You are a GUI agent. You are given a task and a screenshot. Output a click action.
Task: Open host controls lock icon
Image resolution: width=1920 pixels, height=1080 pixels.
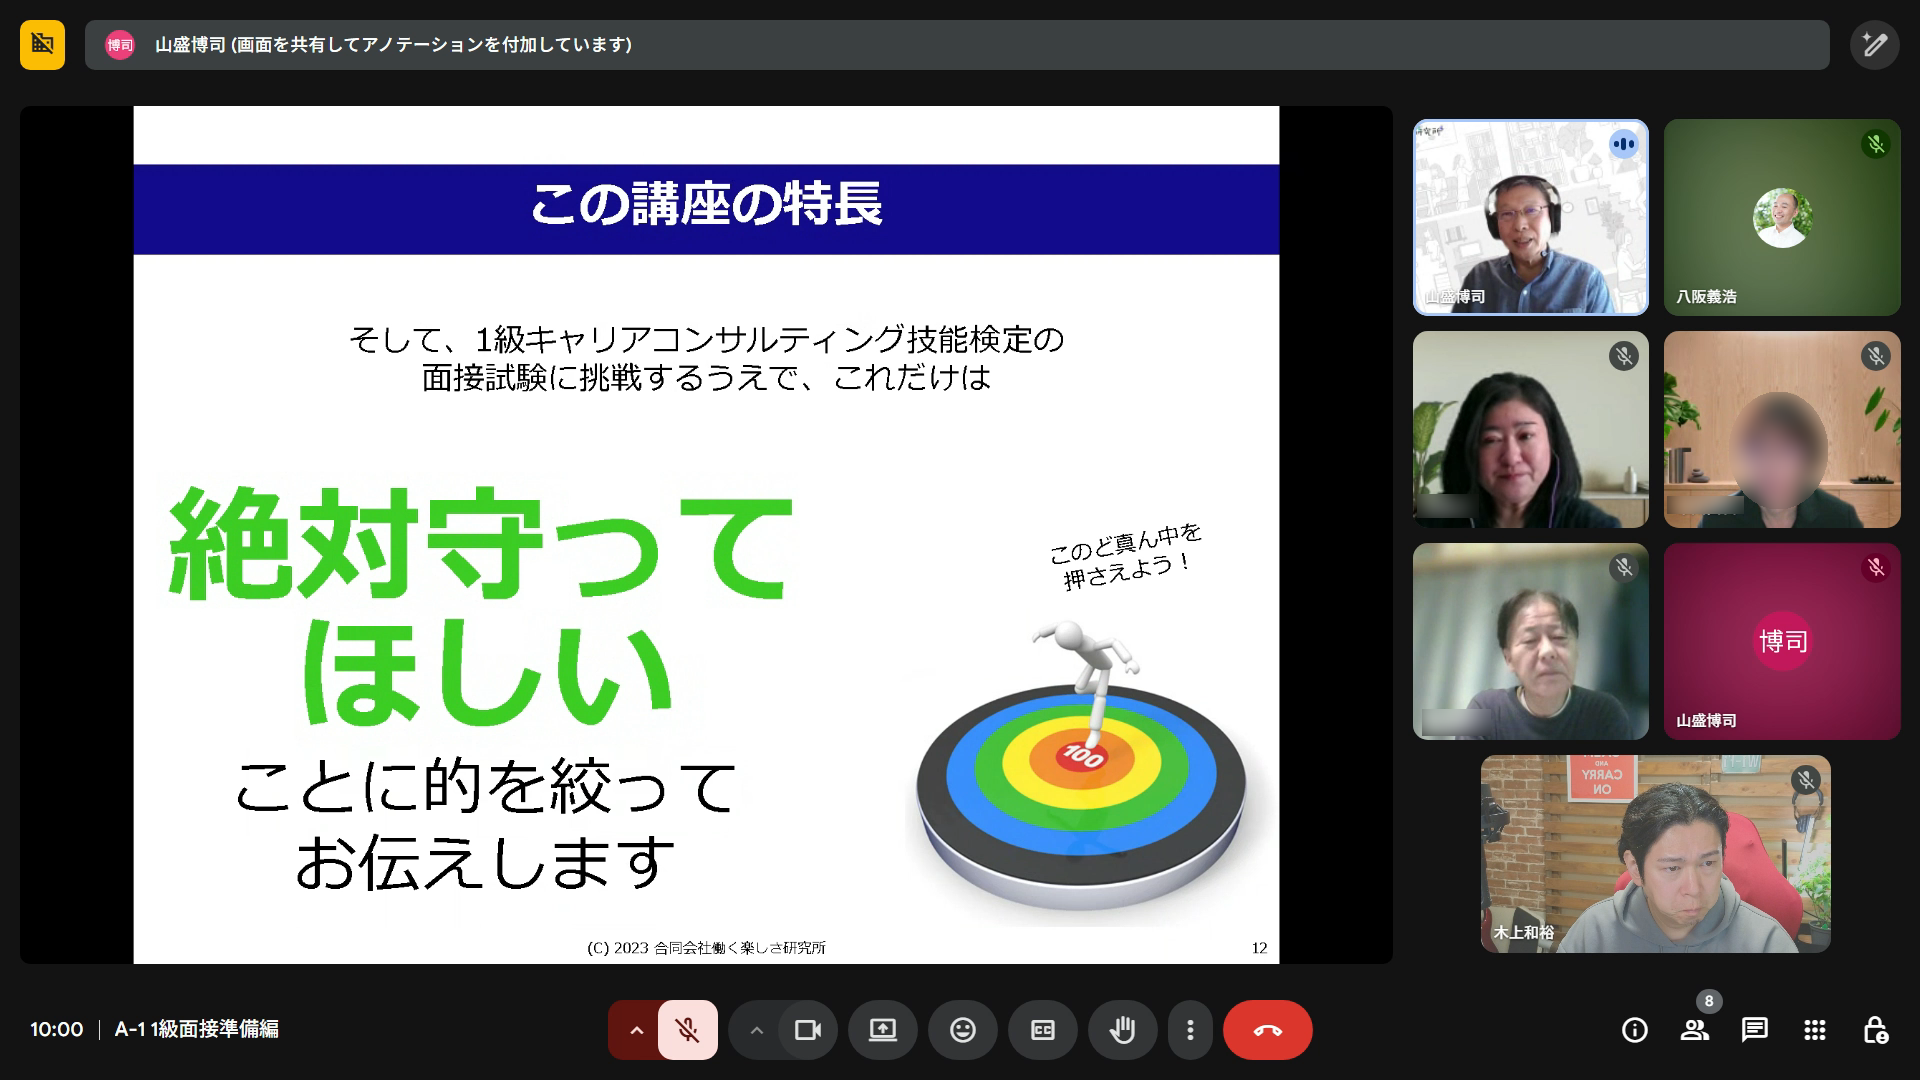point(1874,1030)
